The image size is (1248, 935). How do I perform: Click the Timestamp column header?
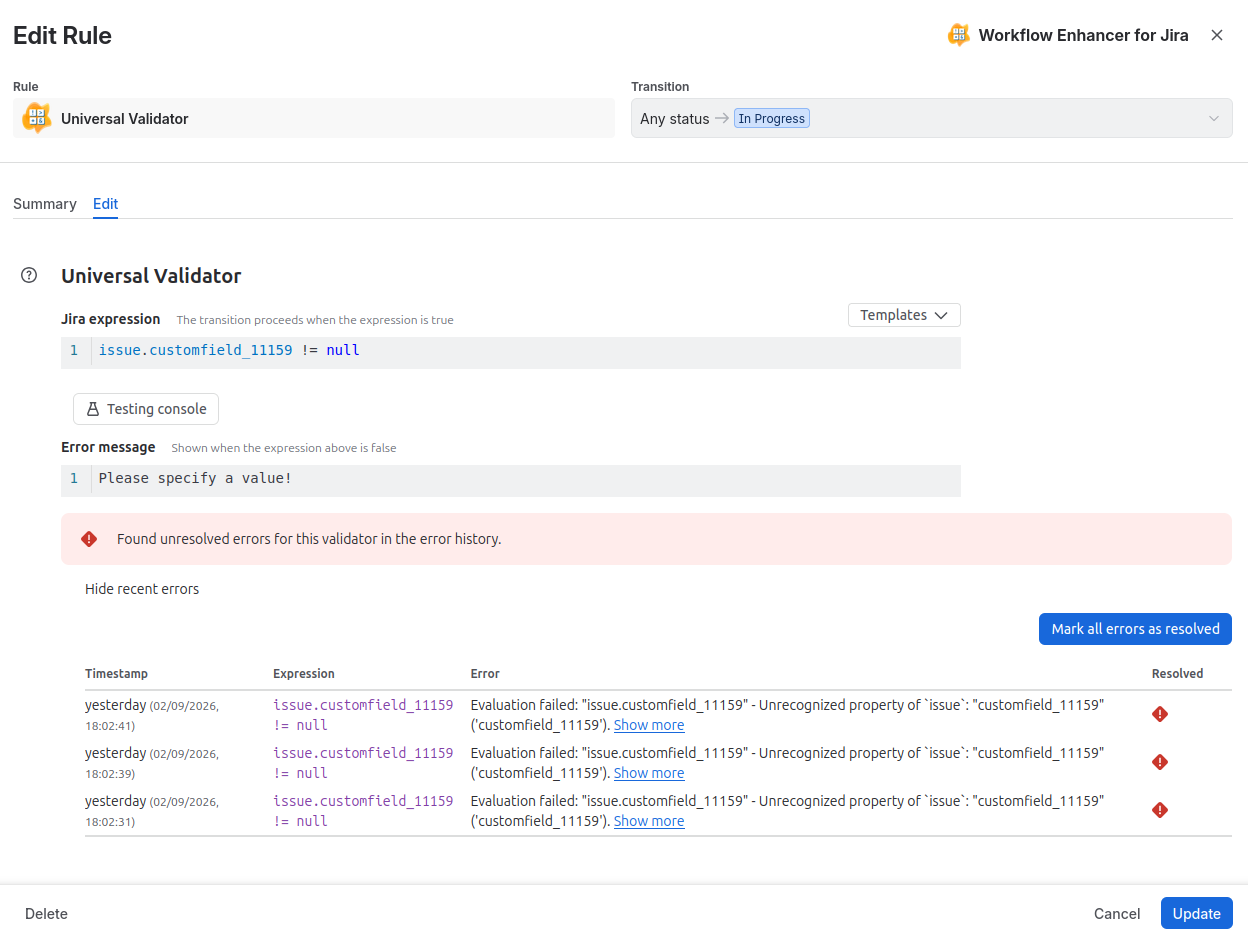pyautogui.click(x=116, y=673)
